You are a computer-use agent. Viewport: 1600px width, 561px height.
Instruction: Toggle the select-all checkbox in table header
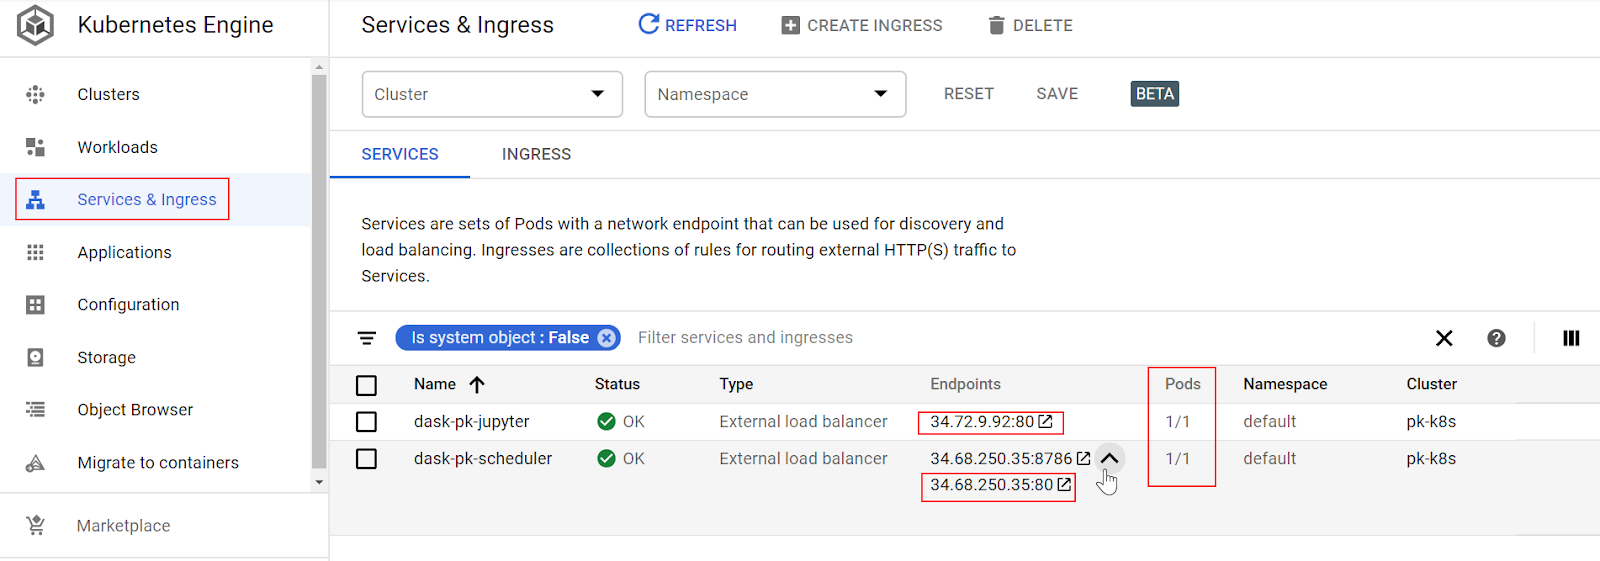(x=367, y=385)
